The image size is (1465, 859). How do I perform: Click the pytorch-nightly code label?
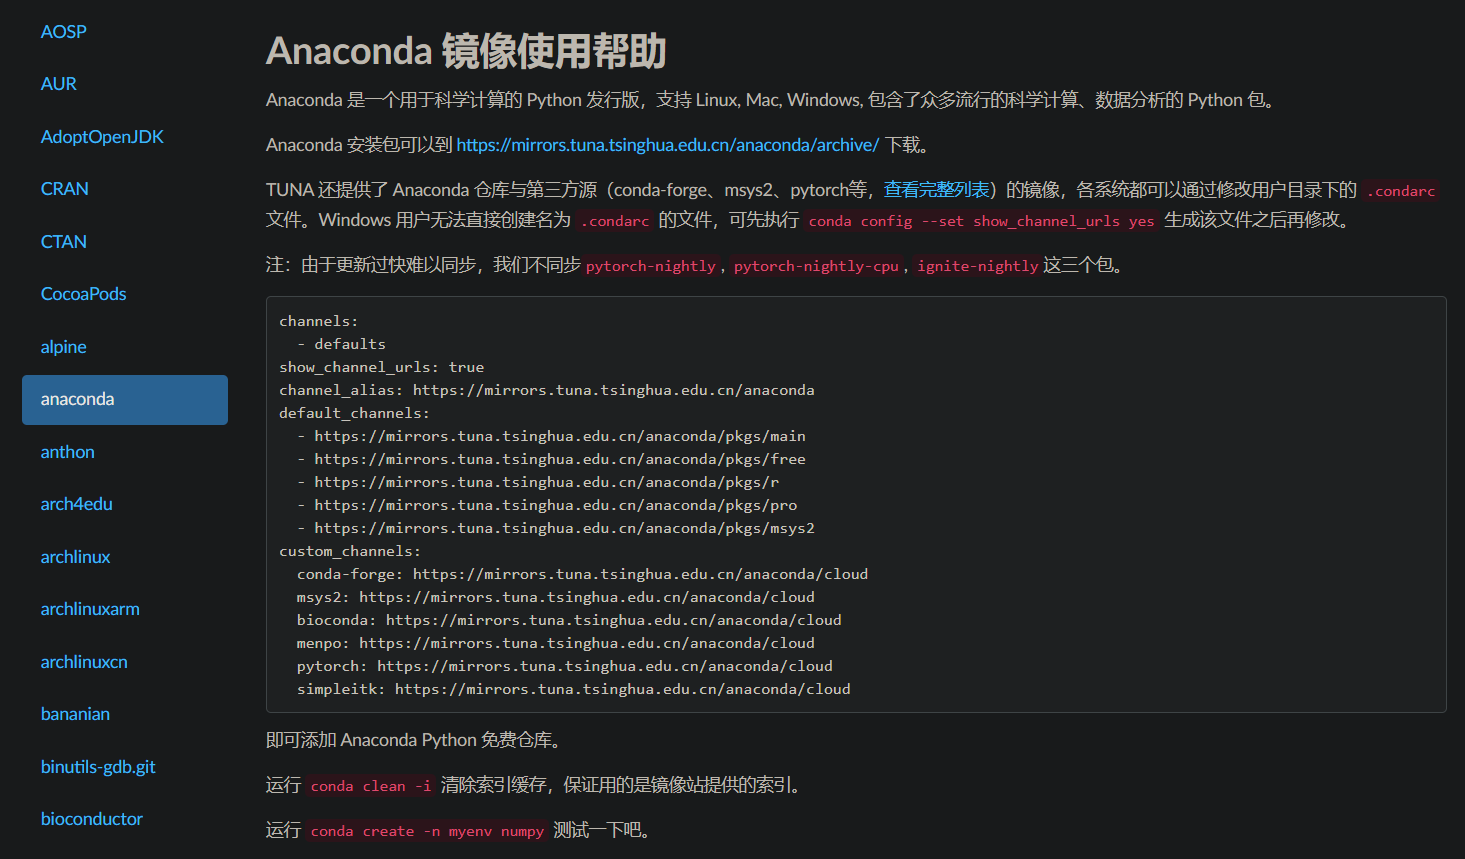click(x=651, y=266)
